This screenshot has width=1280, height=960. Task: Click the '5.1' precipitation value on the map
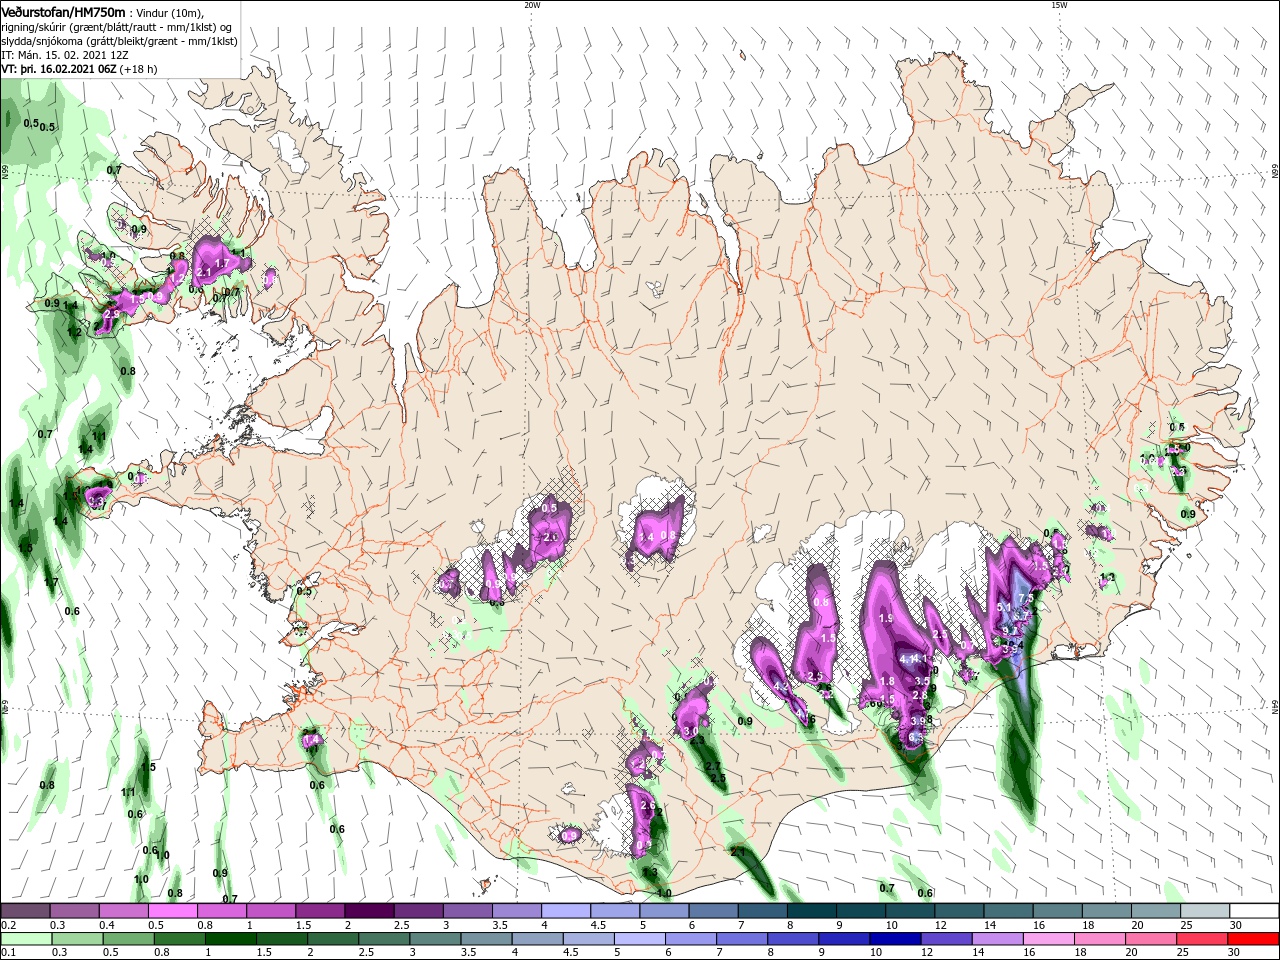coord(1004,607)
